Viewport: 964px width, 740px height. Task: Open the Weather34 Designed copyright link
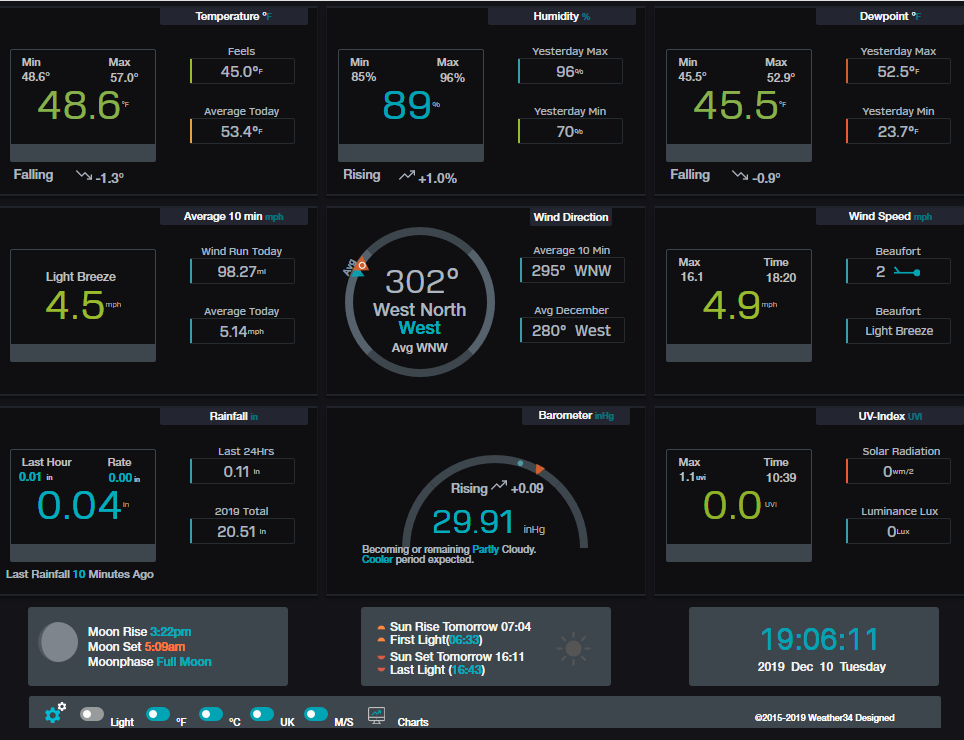tap(824, 717)
